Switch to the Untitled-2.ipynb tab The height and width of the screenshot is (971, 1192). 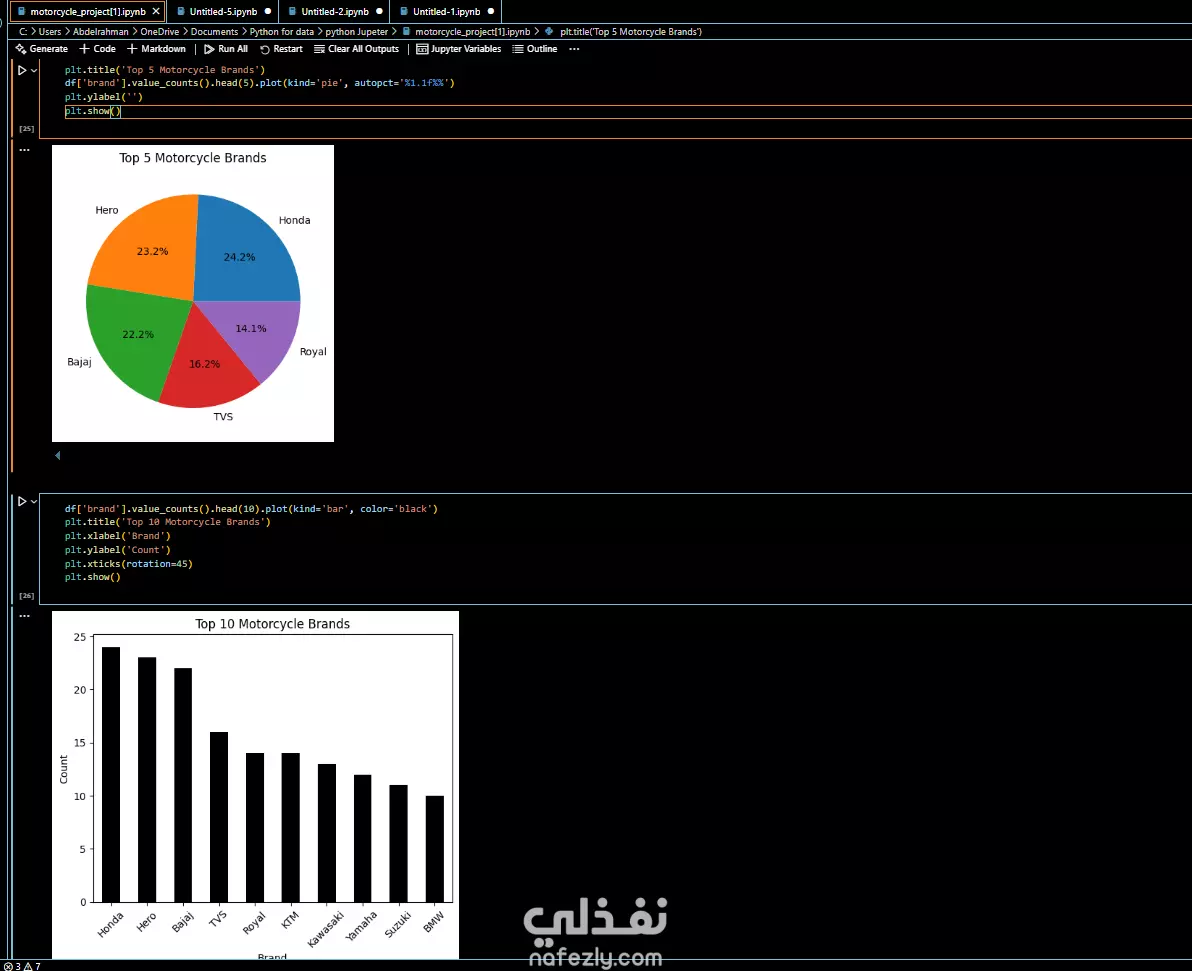(334, 11)
